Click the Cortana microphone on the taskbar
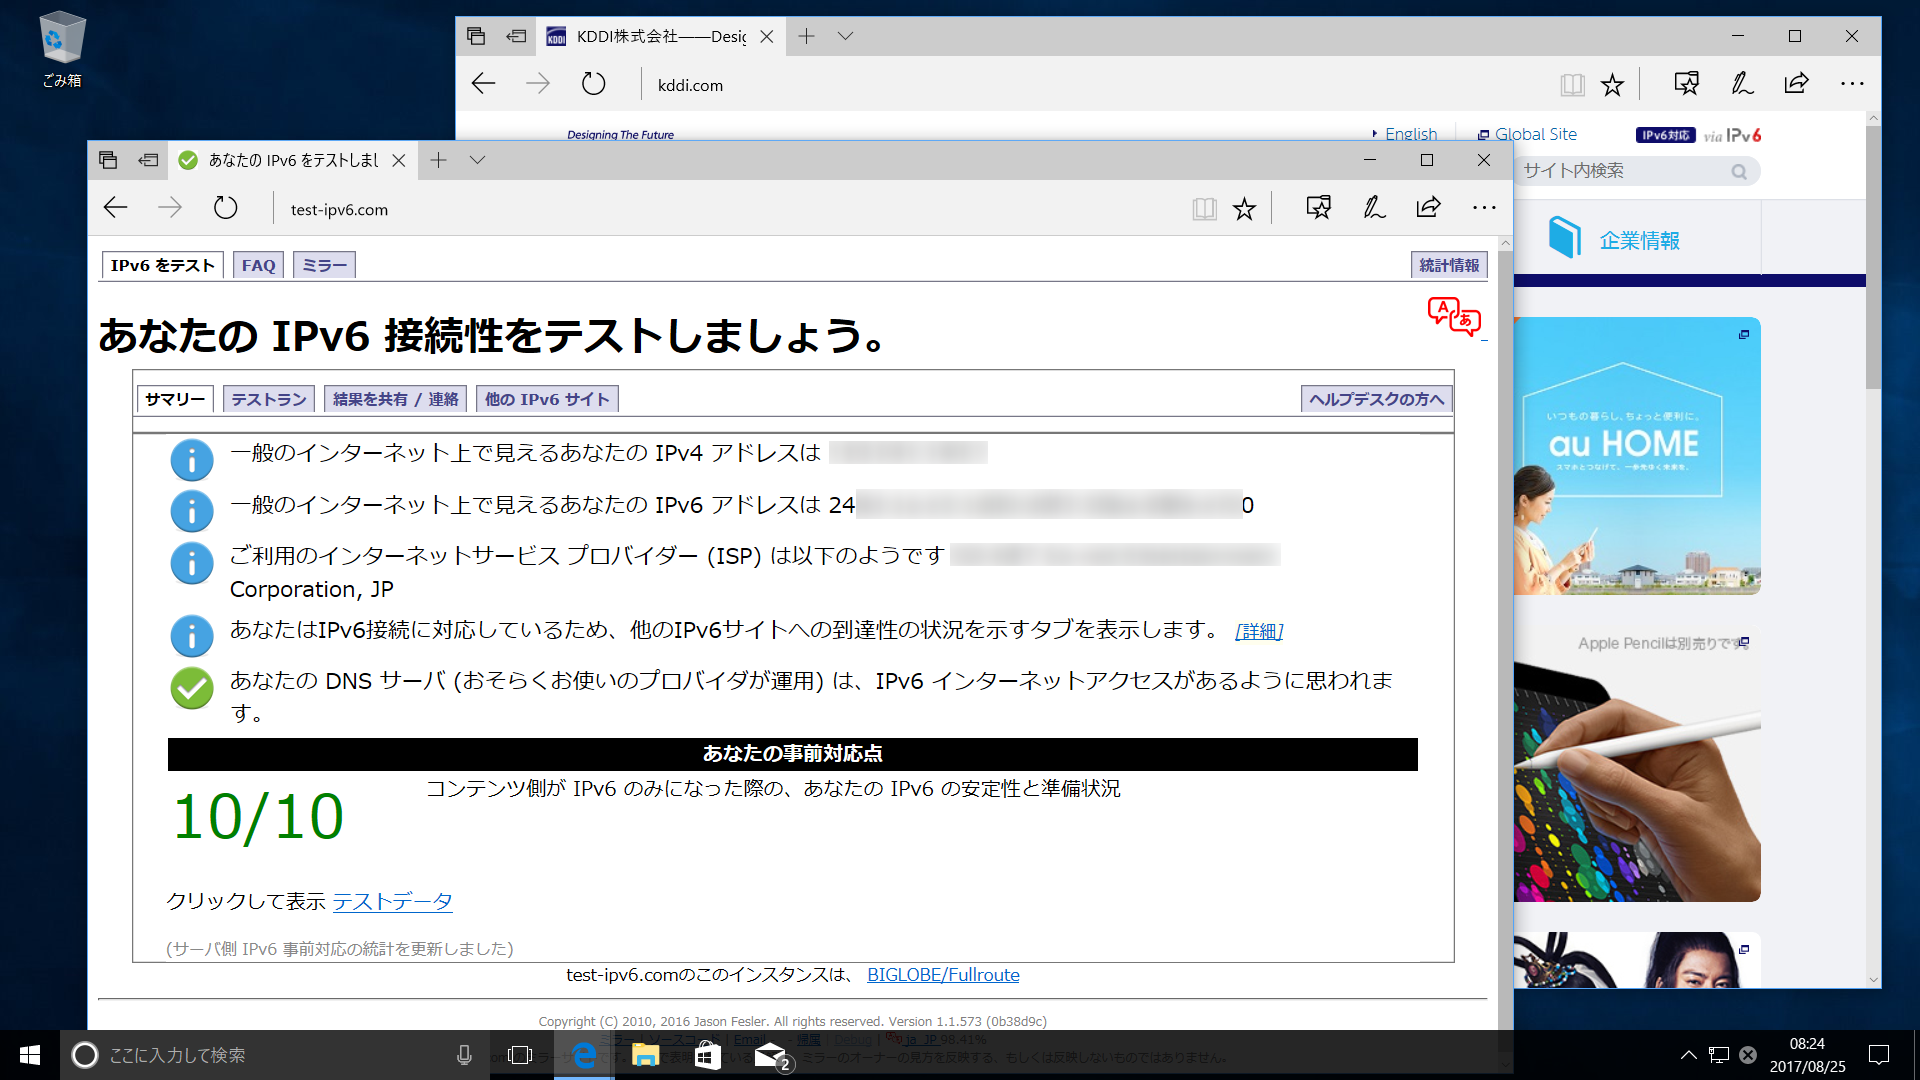This screenshot has height=1080, width=1920. point(463,1054)
